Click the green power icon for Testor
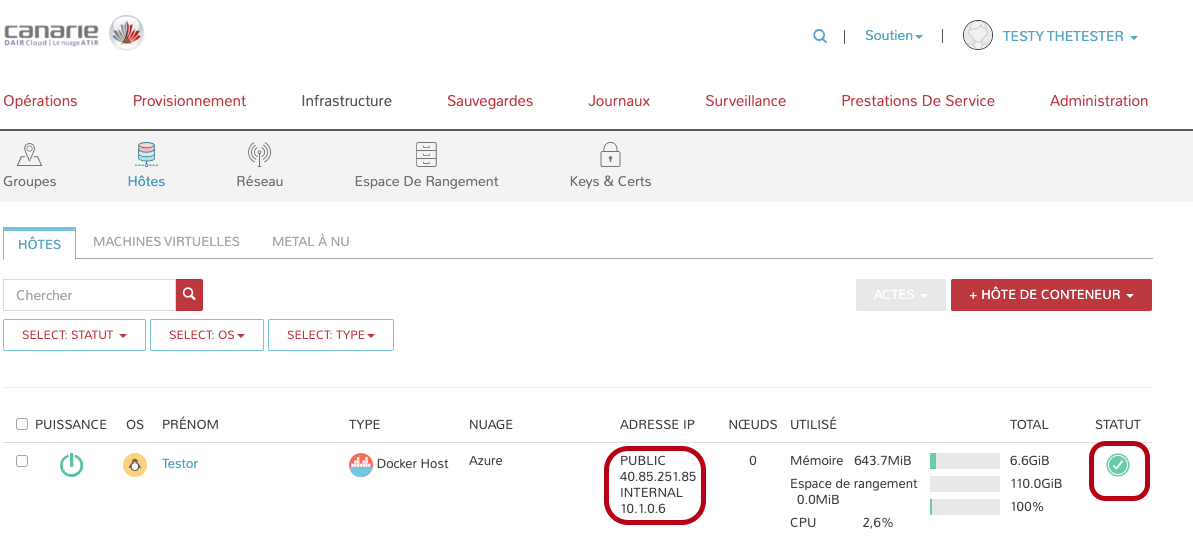The height and width of the screenshot is (538, 1193). point(71,465)
